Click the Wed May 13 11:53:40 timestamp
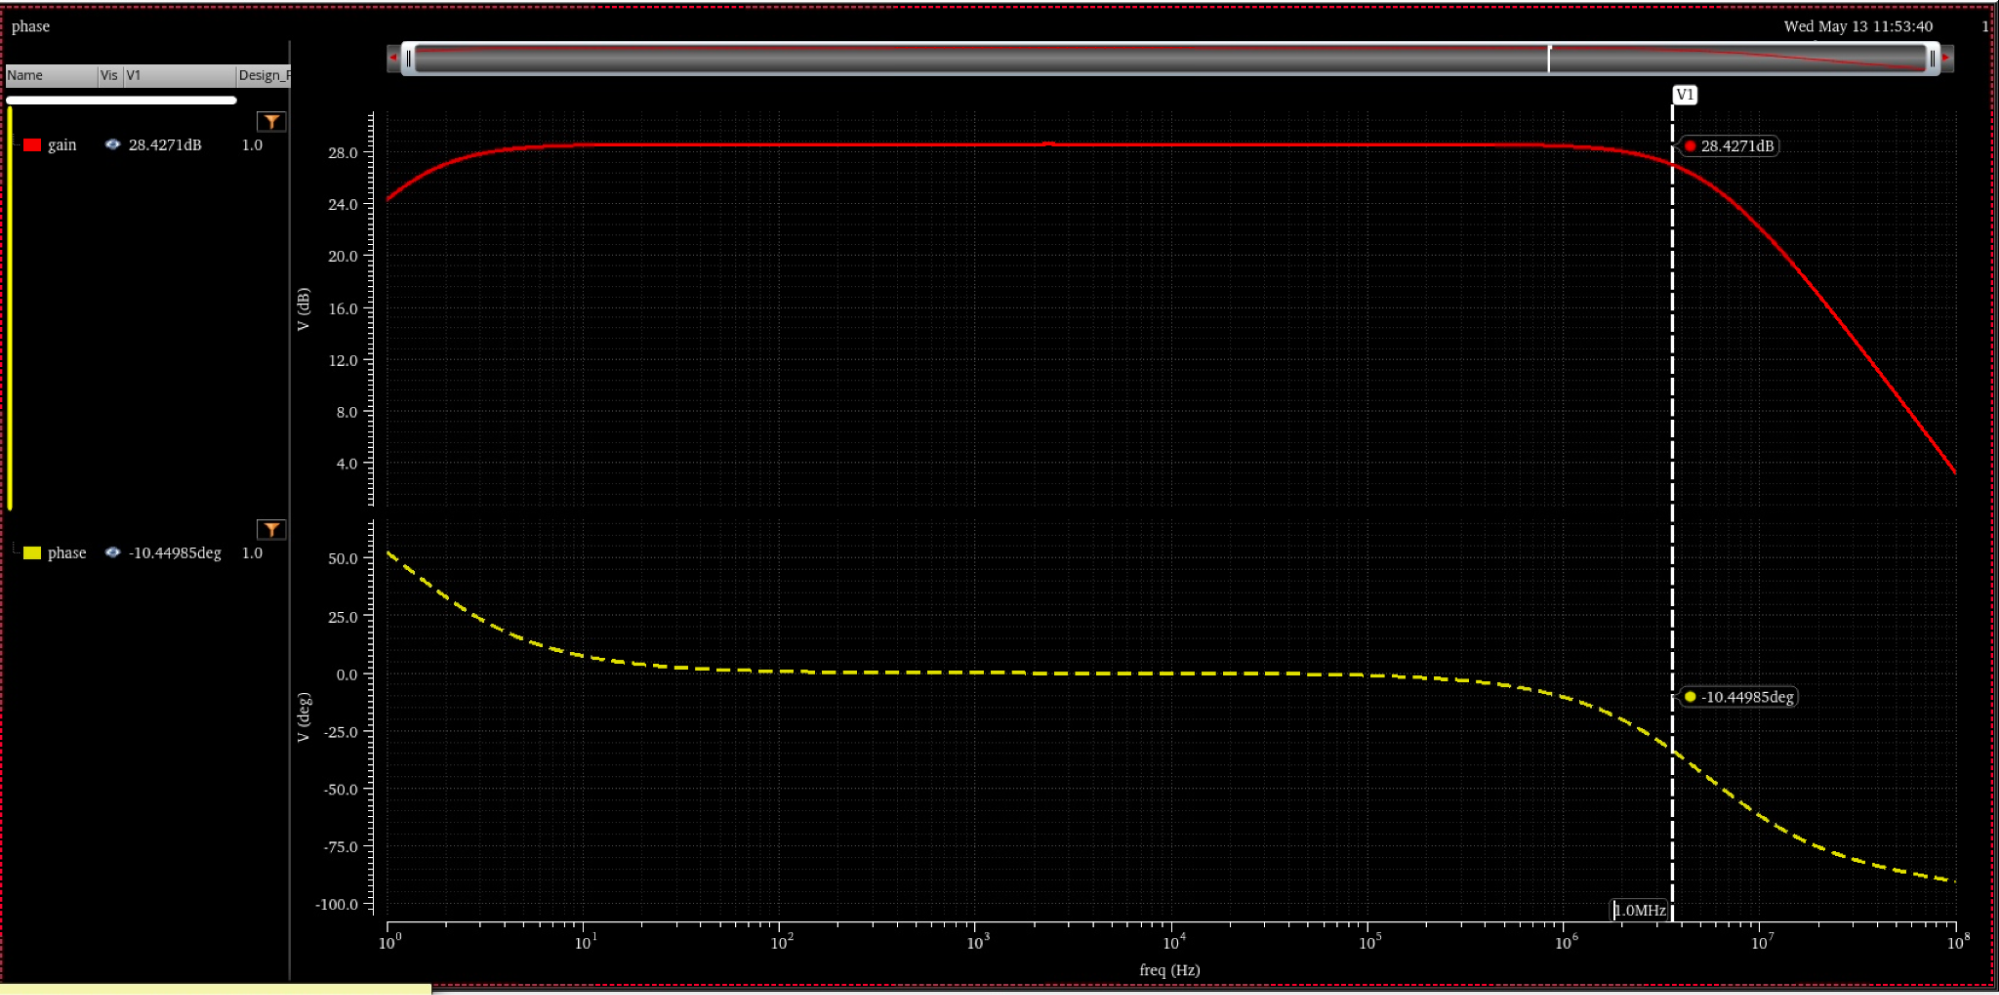1999x995 pixels. pos(1858,26)
